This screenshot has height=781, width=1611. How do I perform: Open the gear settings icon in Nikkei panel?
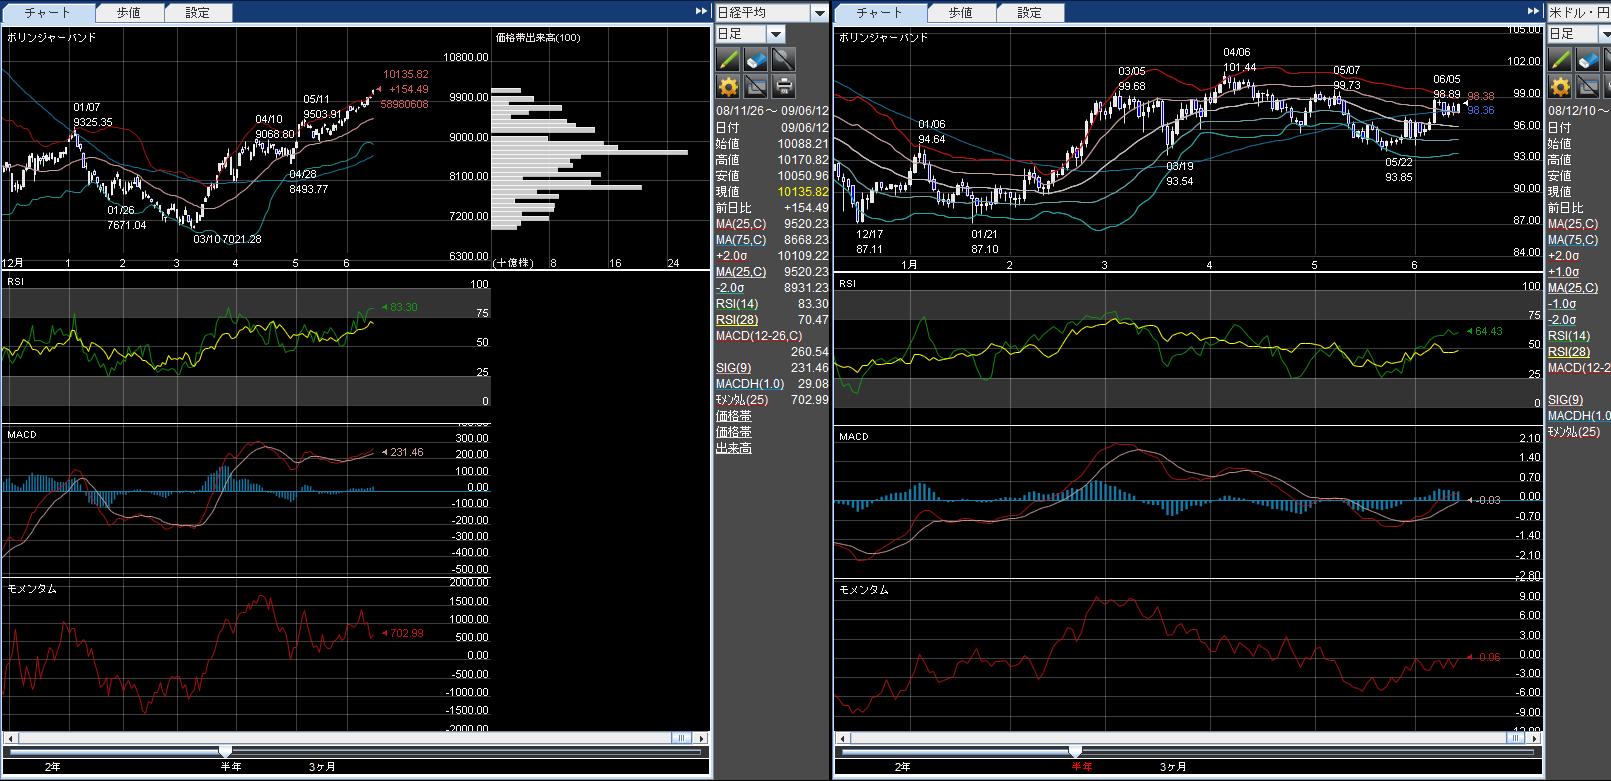(728, 86)
